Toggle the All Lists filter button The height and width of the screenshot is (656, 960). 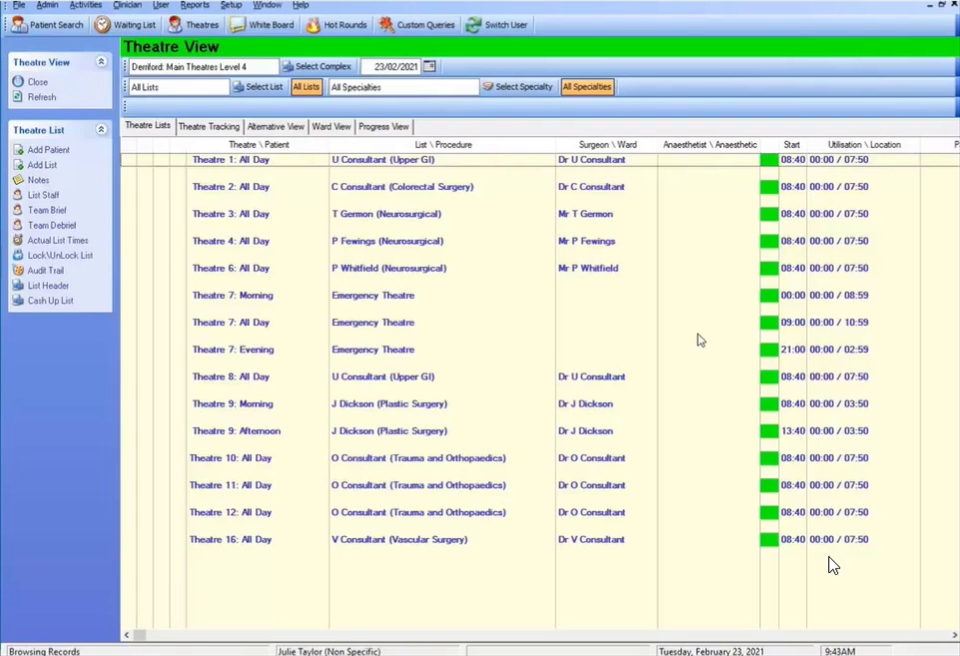point(306,87)
